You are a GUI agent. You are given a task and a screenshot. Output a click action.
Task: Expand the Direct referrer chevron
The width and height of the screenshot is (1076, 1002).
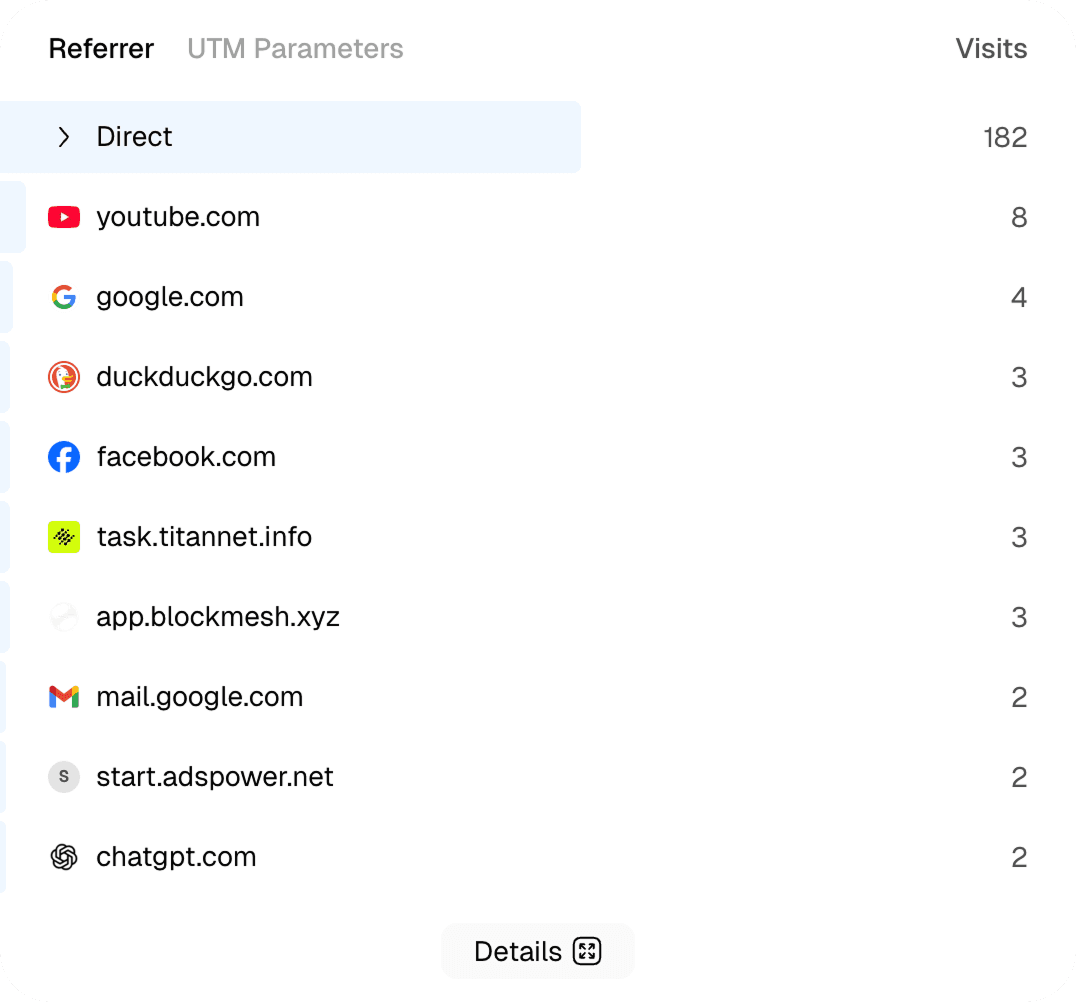pos(64,137)
